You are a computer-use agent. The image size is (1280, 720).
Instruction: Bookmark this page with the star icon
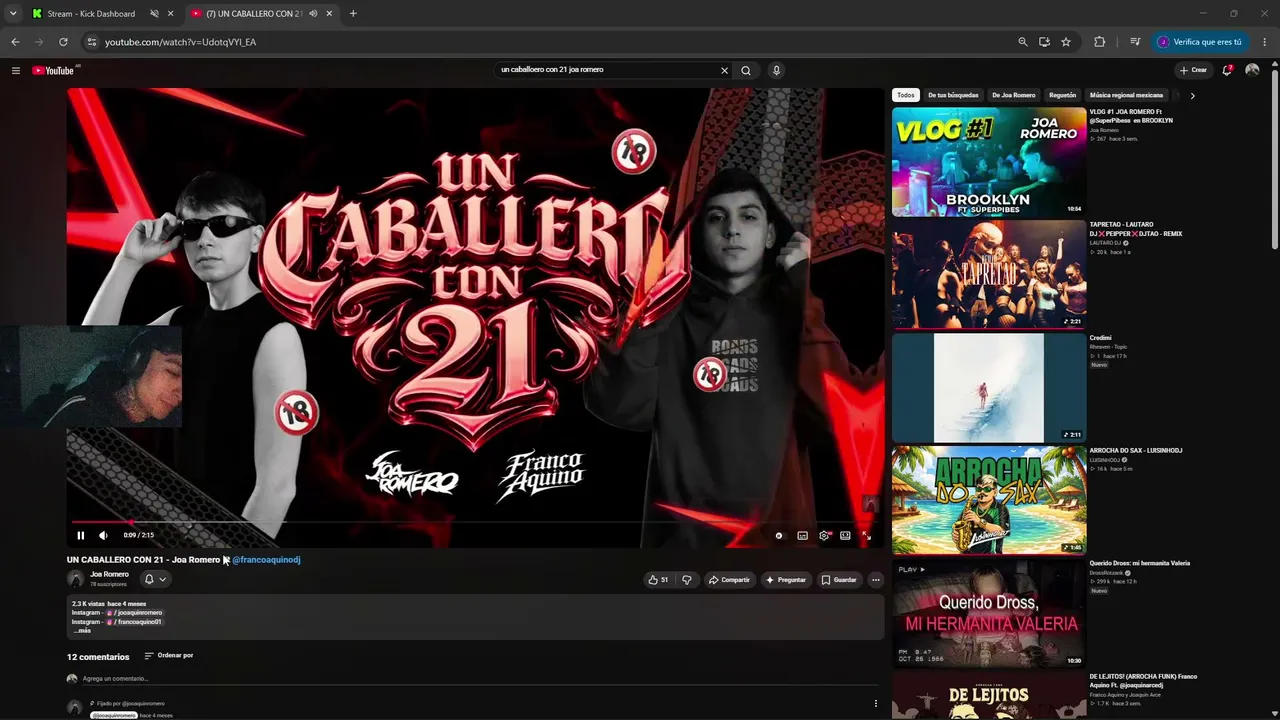[1066, 42]
